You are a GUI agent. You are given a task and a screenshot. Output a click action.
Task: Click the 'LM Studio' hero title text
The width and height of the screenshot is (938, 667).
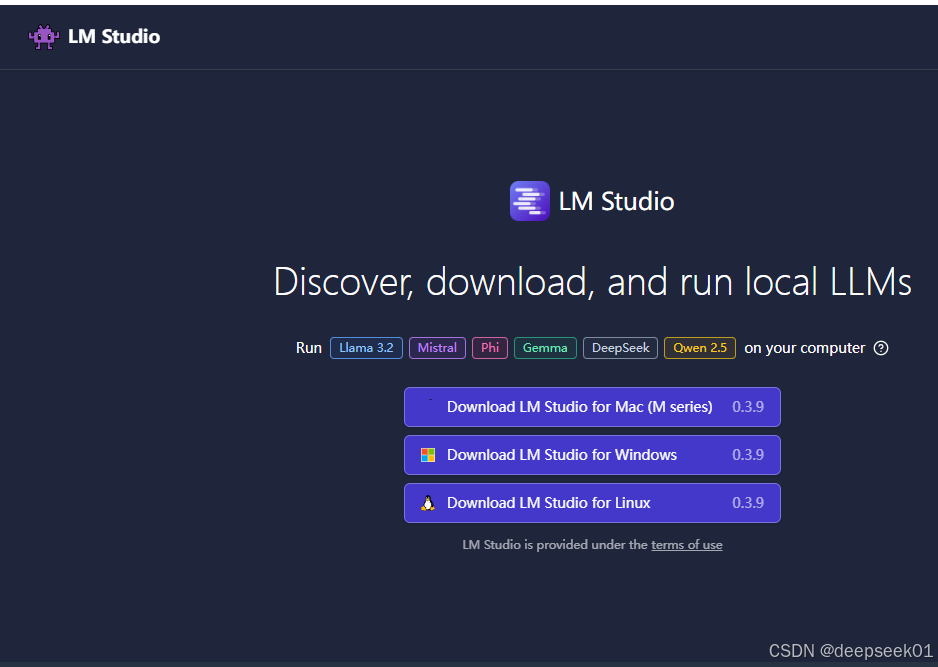(x=616, y=202)
